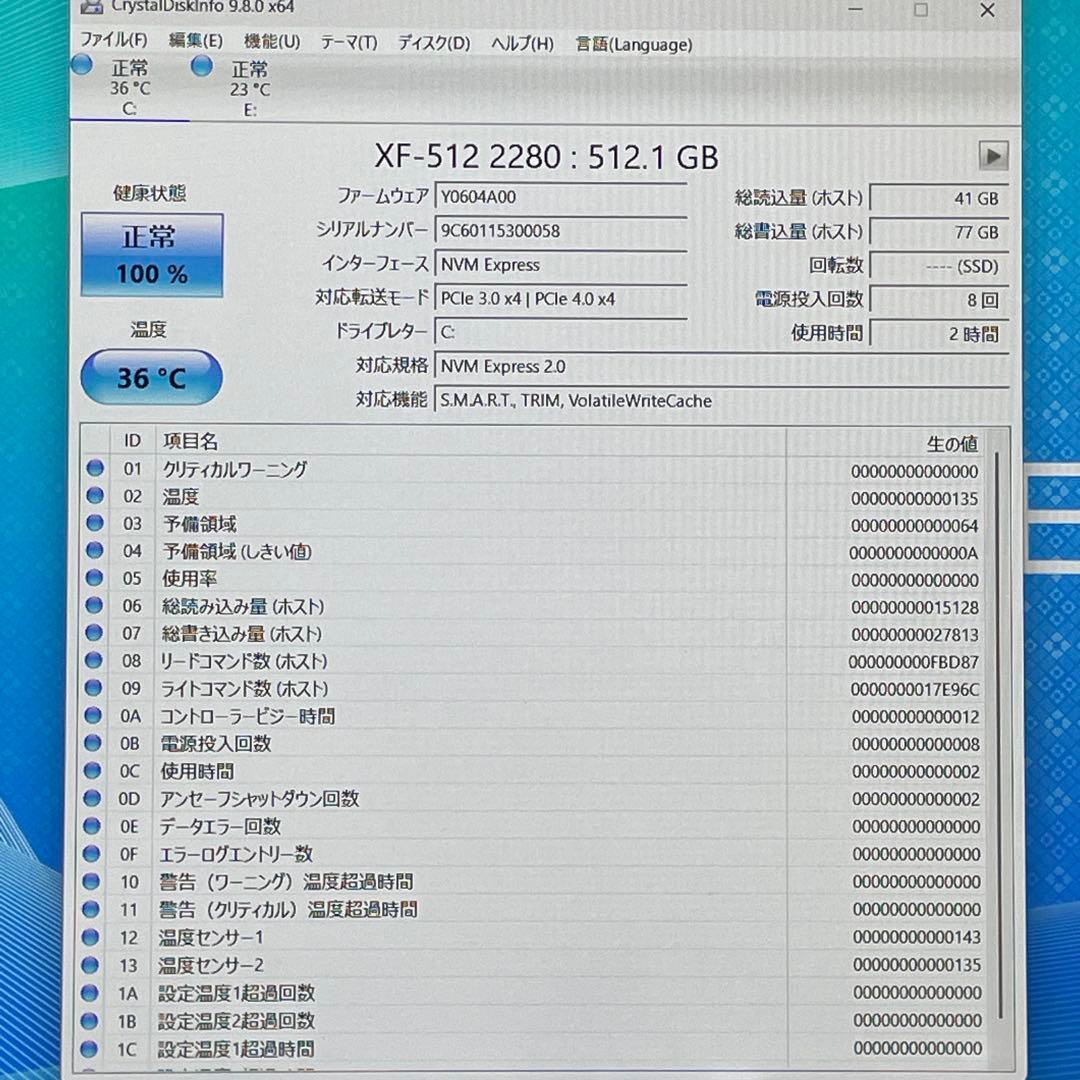Click the status dot for アンセーフシャットダウン回数
The image size is (1080, 1080).
(92, 798)
